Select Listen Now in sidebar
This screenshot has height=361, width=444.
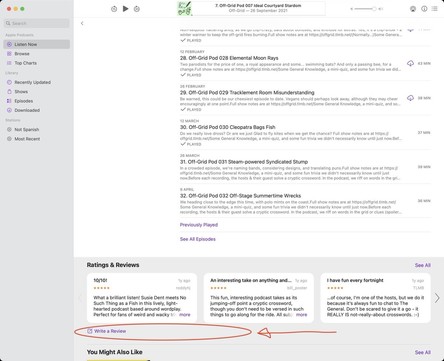coord(37,44)
